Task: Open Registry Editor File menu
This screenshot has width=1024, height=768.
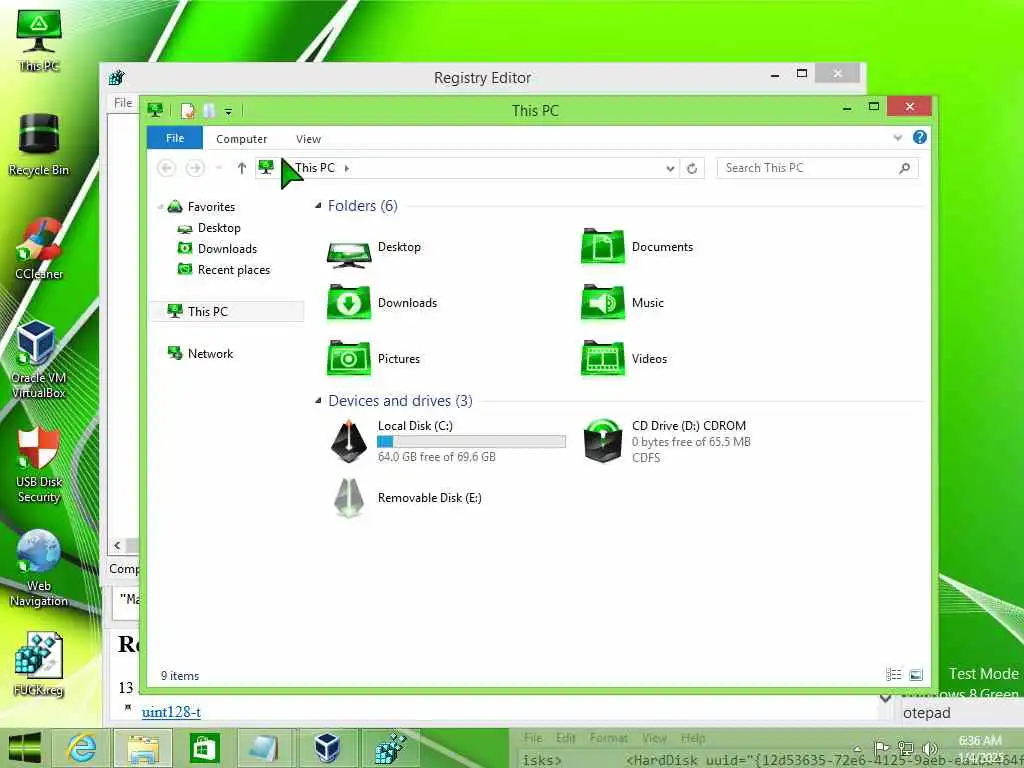Action: coord(123,103)
